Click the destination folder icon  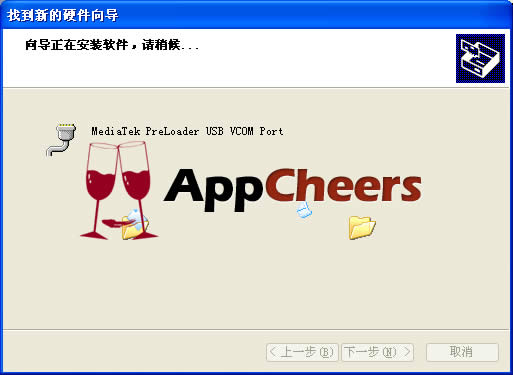pos(362,228)
